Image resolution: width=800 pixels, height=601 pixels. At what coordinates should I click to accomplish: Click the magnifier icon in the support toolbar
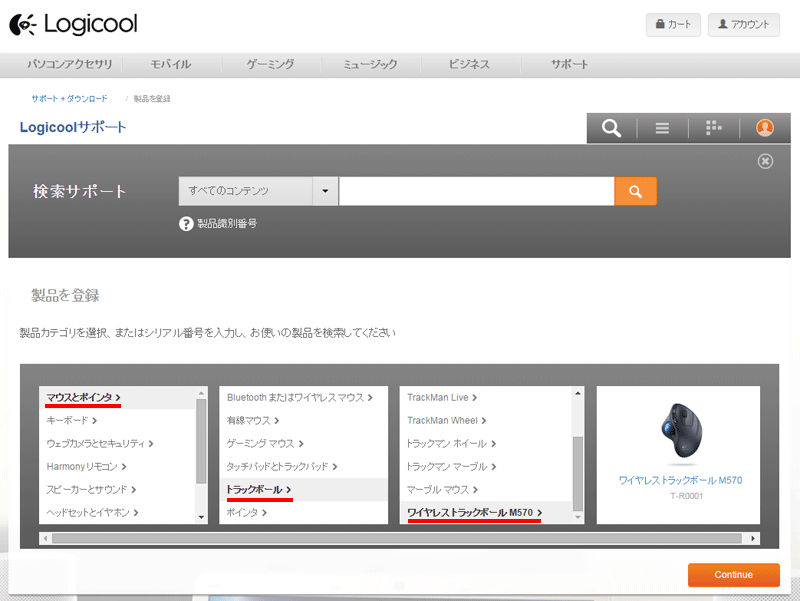coord(611,128)
